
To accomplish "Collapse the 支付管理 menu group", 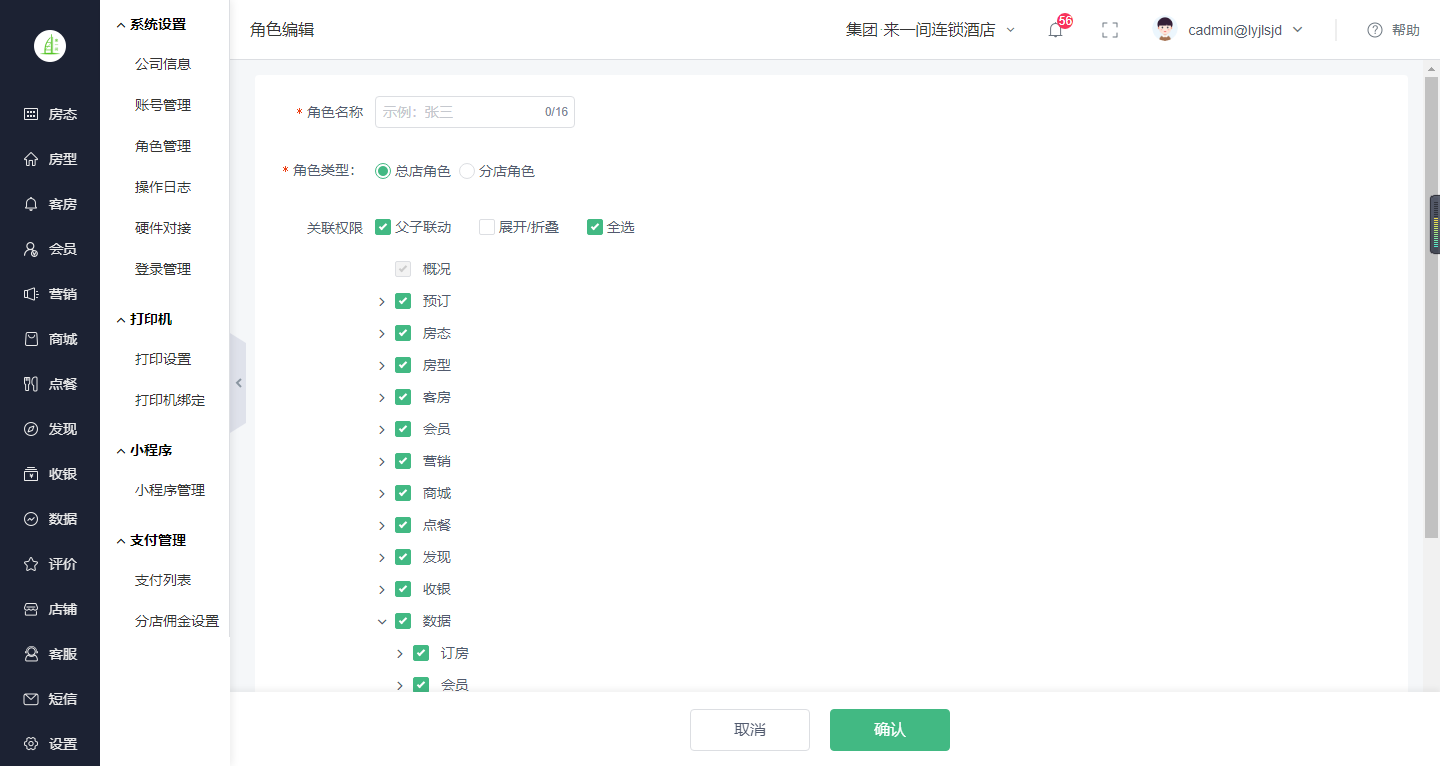I will click(151, 540).
